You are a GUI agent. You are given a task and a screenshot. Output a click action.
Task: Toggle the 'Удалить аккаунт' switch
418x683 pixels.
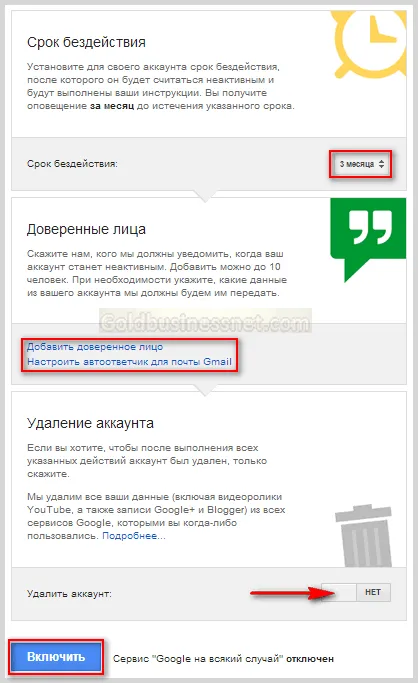[356, 592]
